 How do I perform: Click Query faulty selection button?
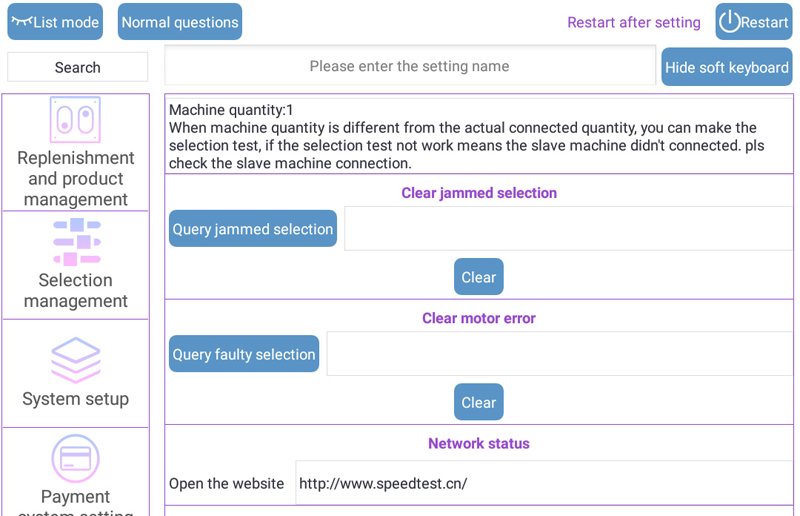[244, 354]
